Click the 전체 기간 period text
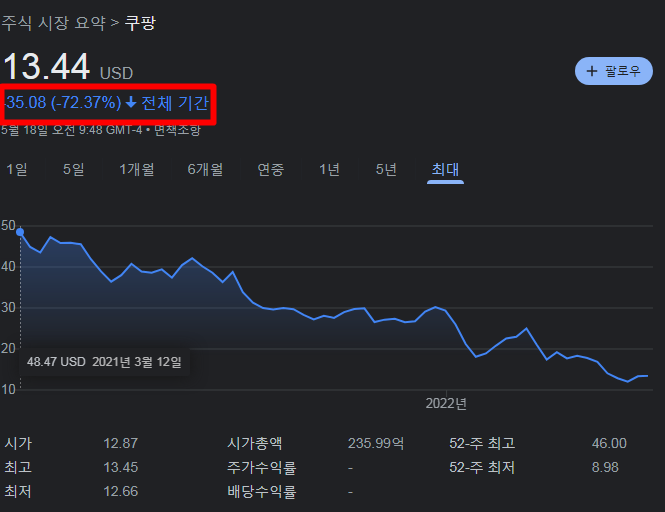This screenshot has width=665, height=512. point(175,103)
